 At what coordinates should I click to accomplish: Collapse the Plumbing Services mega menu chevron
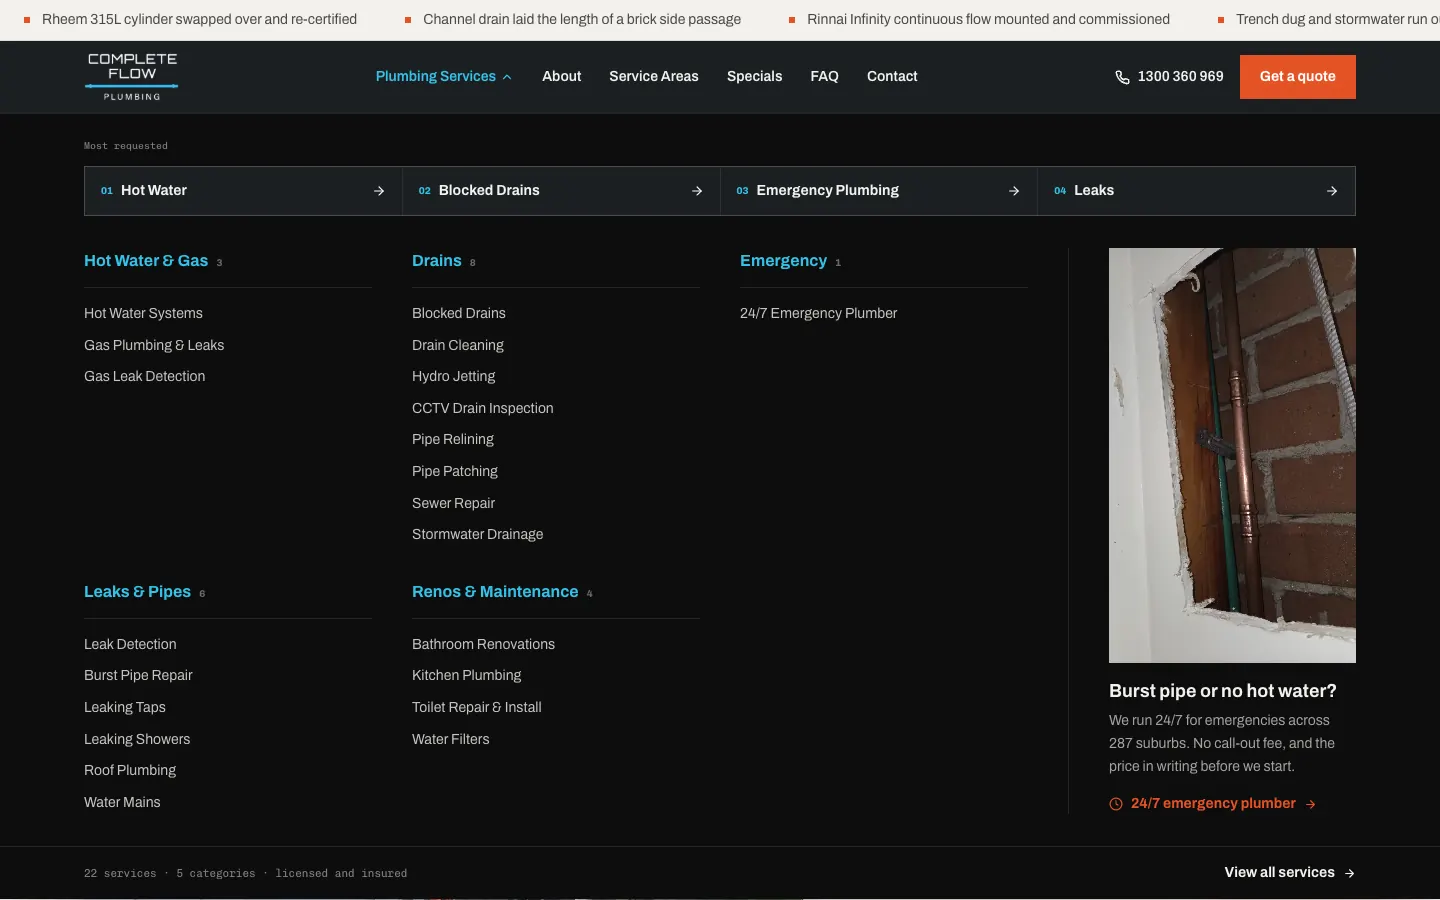[x=507, y=77]
